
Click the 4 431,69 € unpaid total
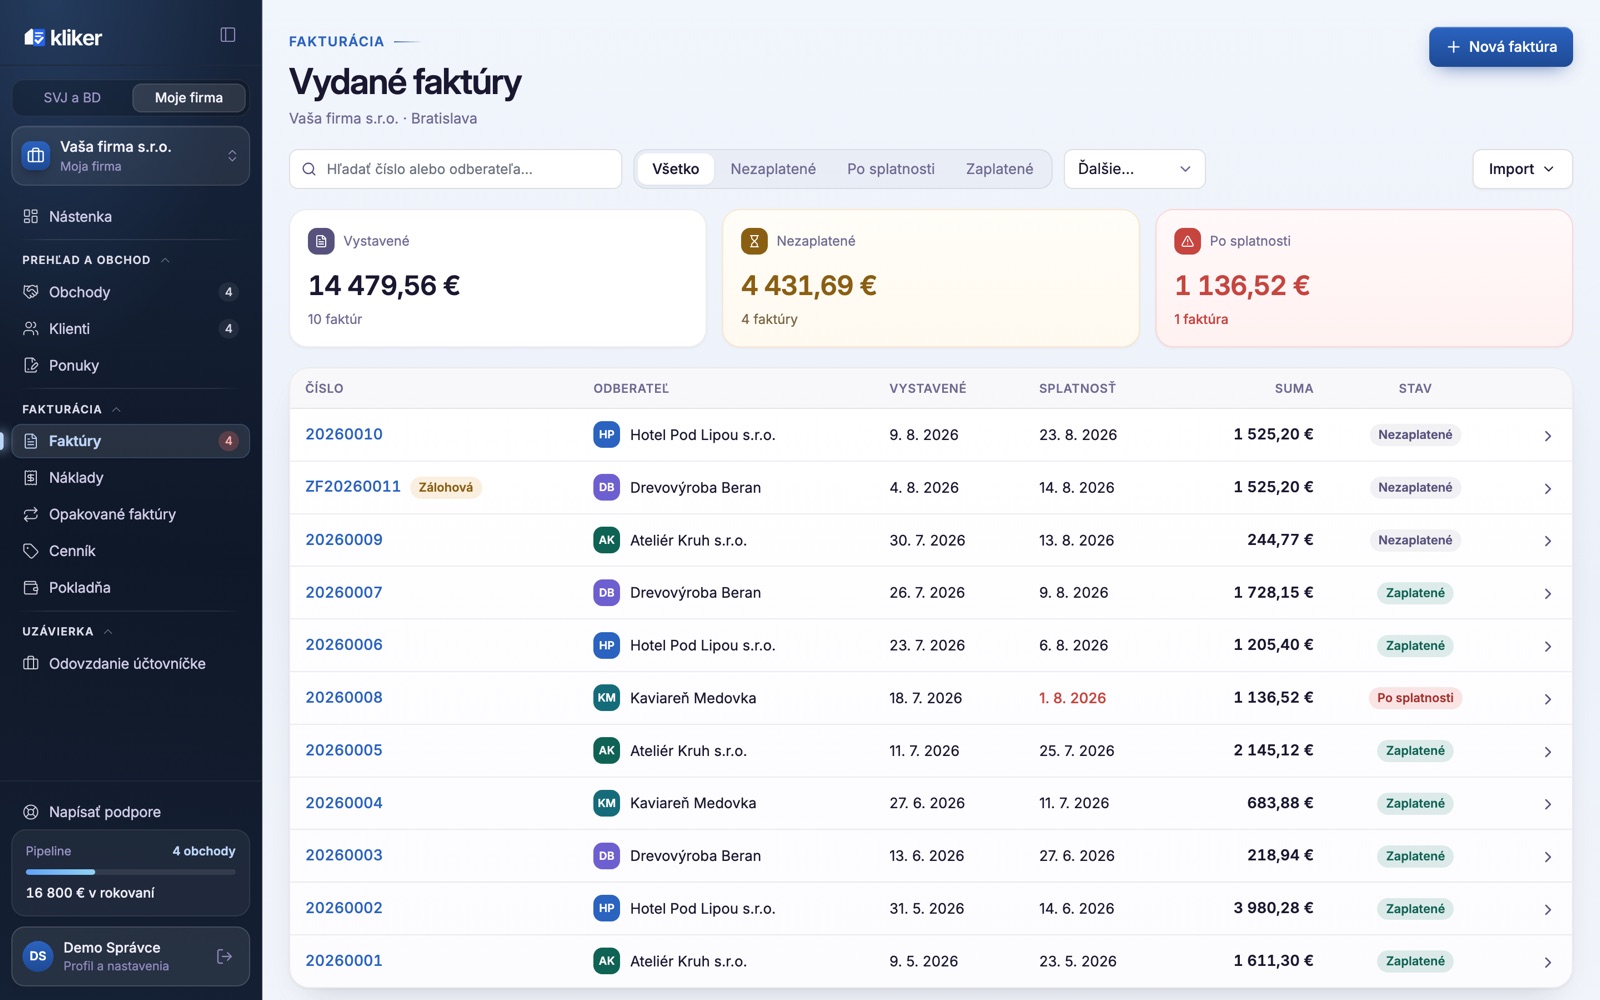[x=808, y=285]
